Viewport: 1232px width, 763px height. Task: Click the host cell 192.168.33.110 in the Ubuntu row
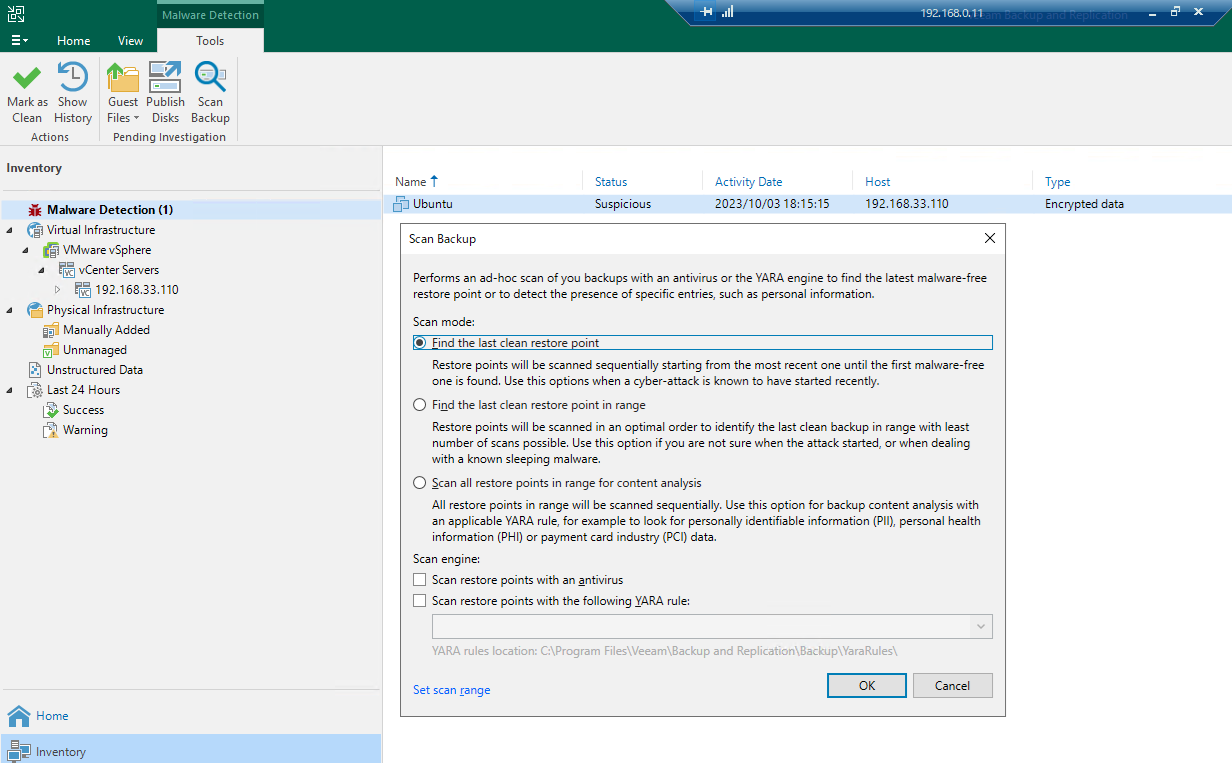(907, 204)
